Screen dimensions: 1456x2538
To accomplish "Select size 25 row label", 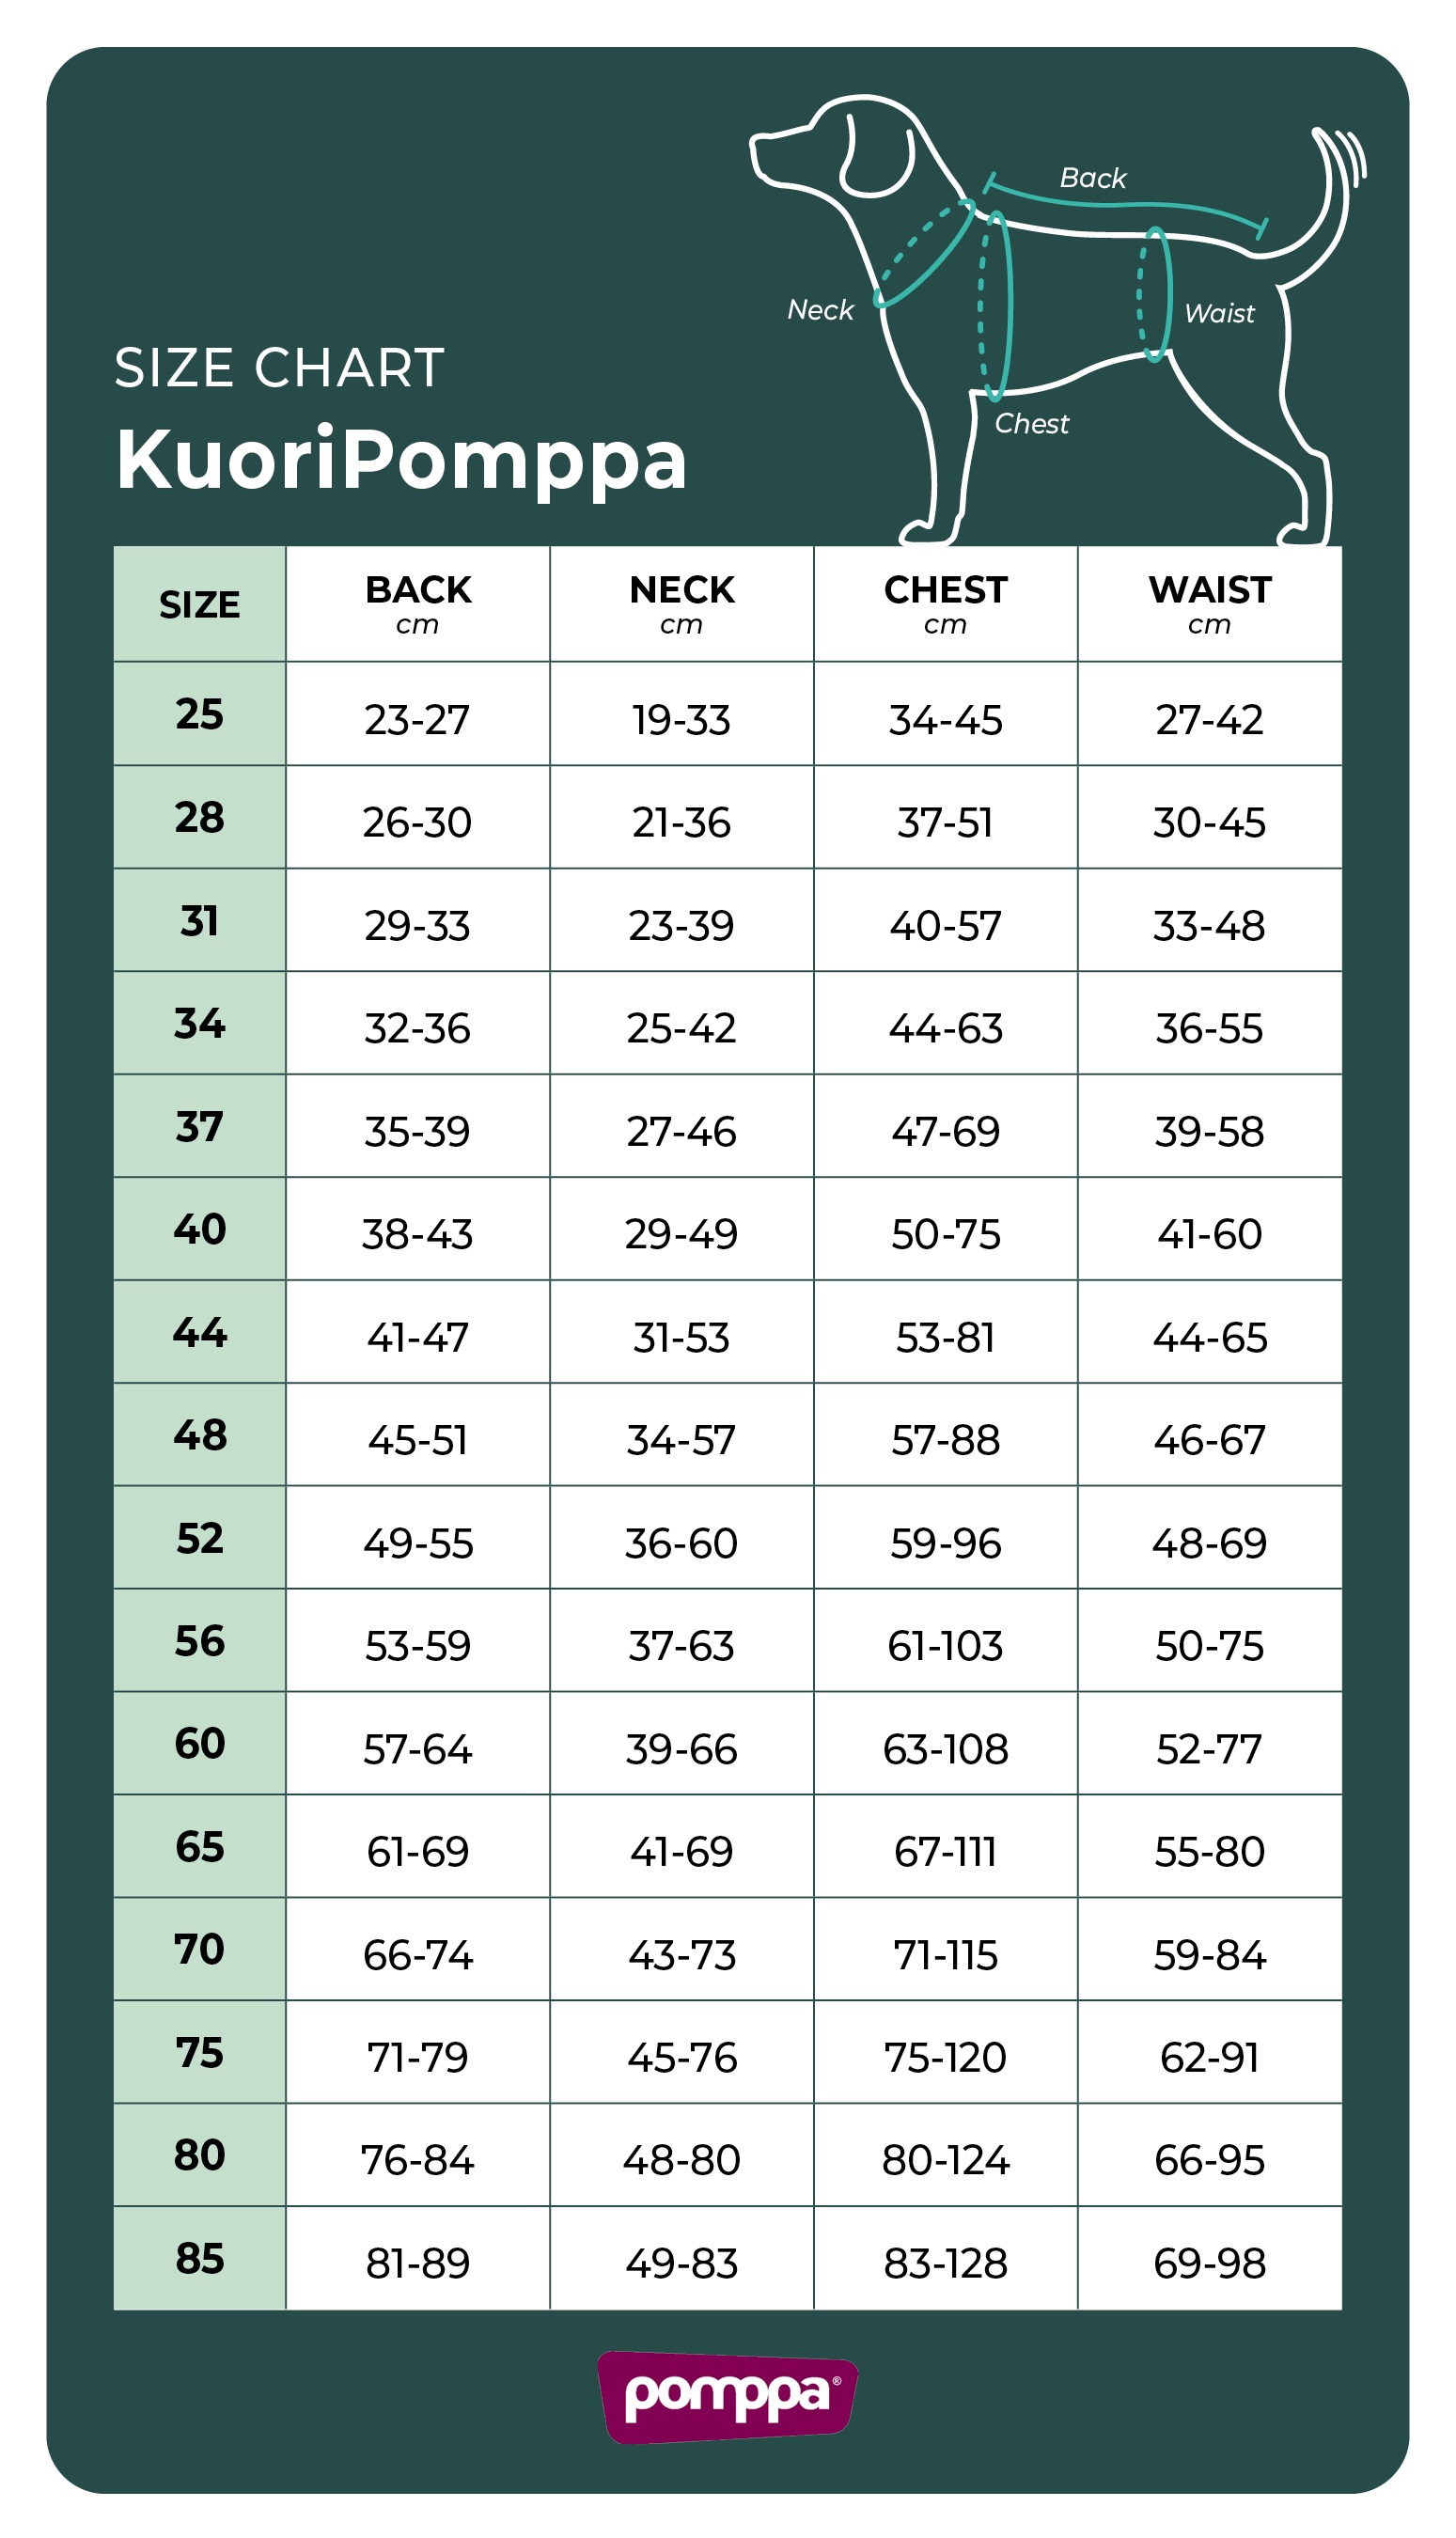I will point(199,714).
